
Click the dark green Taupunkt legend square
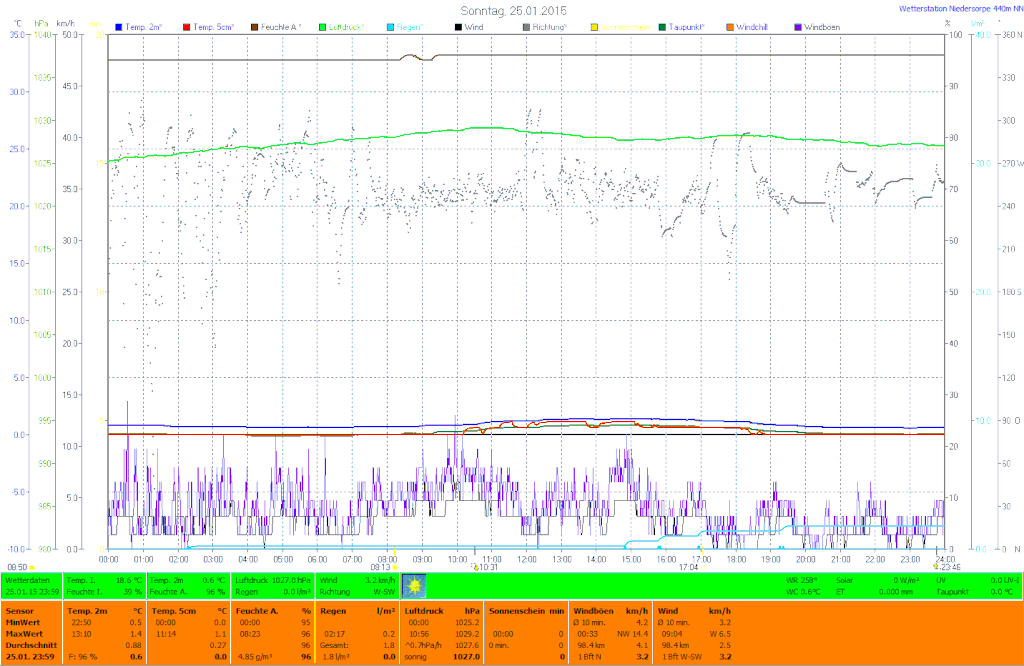[x=661, y=26]
